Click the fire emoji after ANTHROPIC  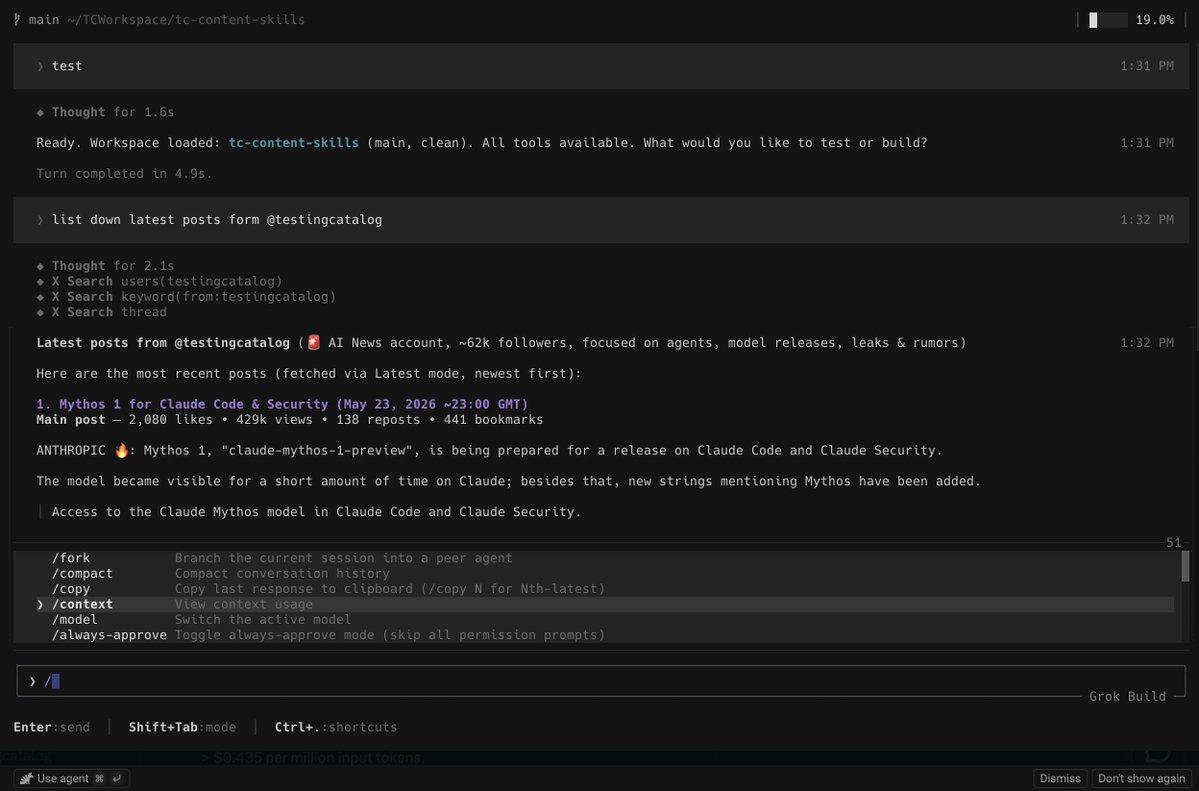(x=122, y=450)
